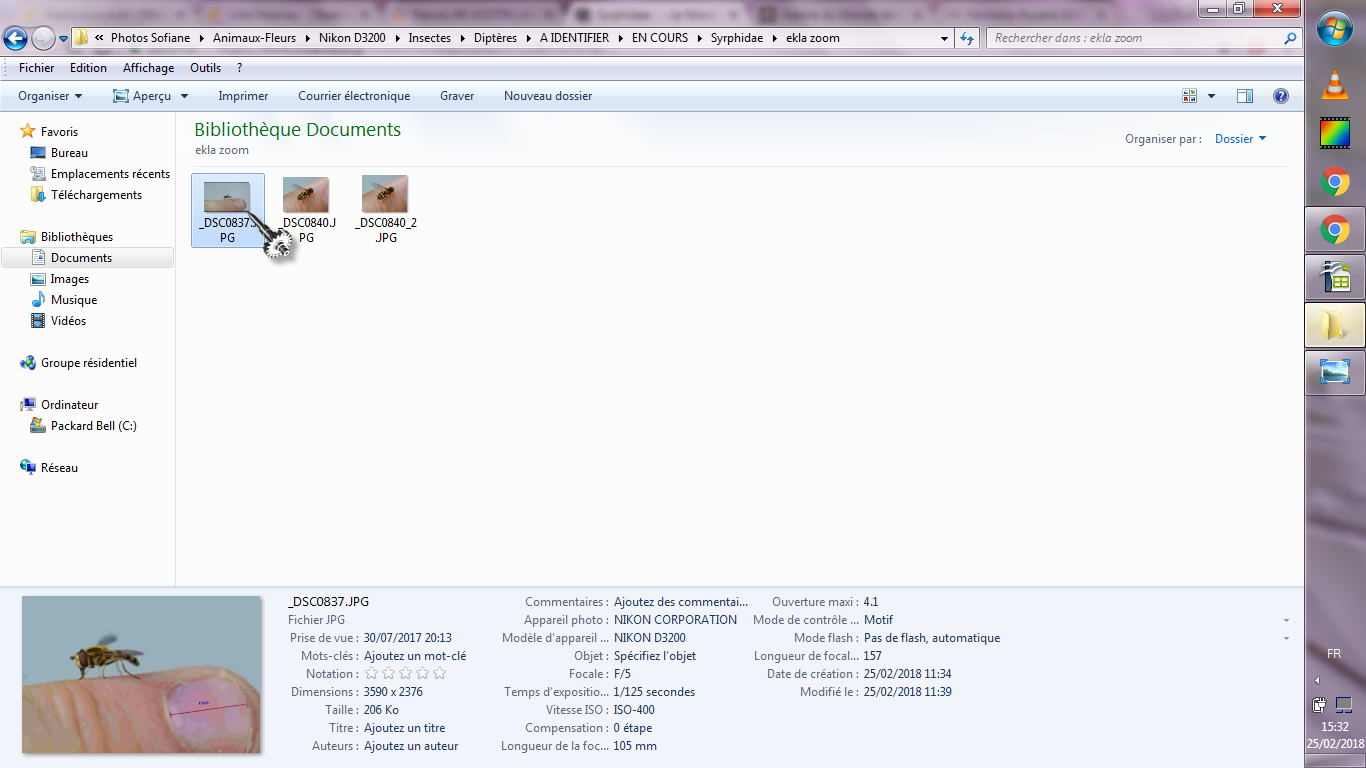Open the ? help menu
The image size is (1366, 768).
point(240,68)
